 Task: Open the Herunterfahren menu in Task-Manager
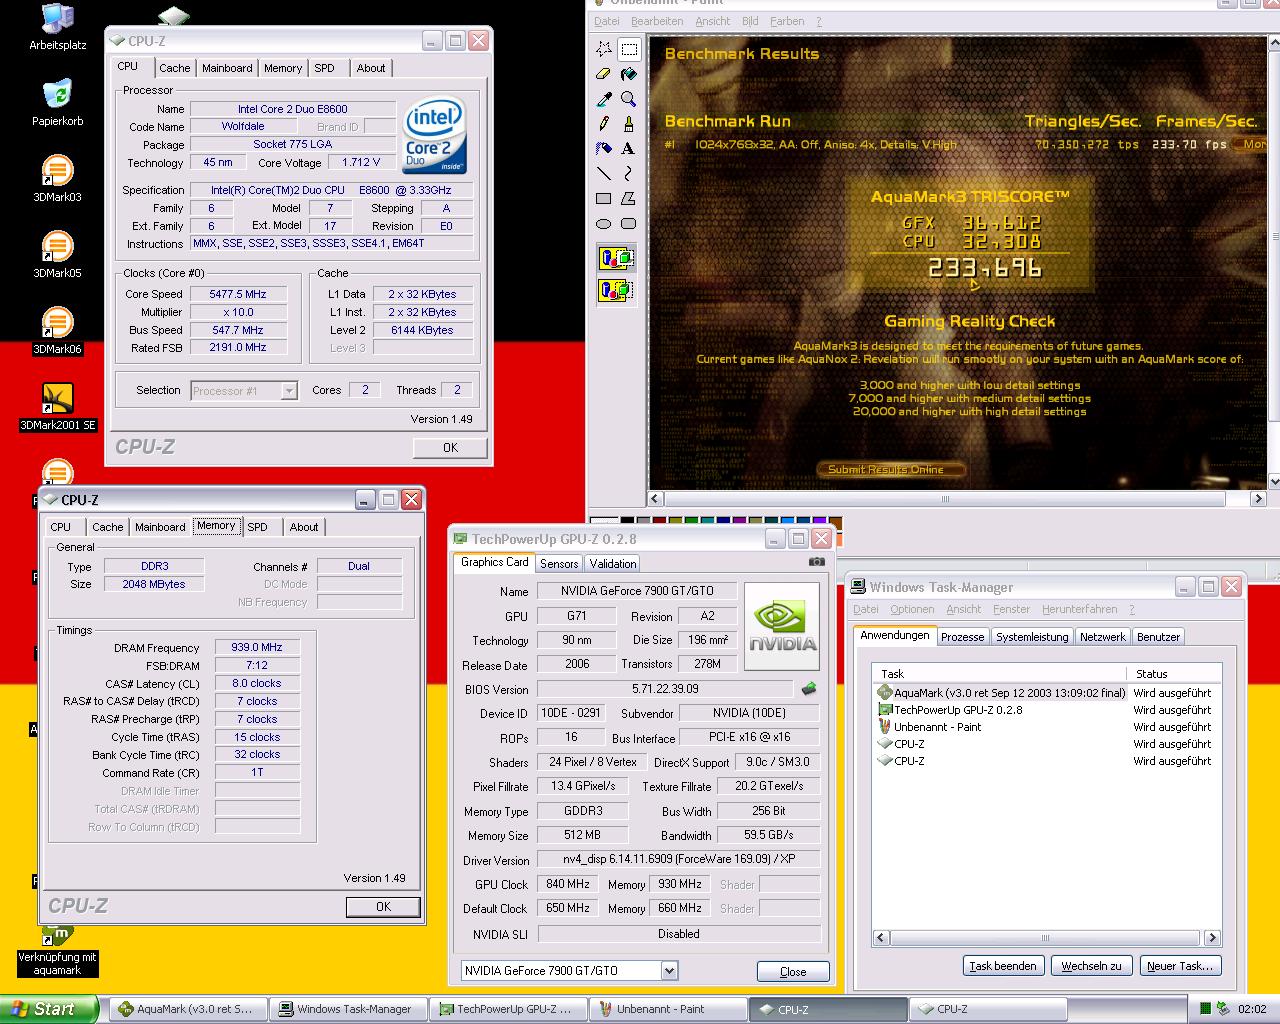pyautogui.click(x=1079, y=609)
